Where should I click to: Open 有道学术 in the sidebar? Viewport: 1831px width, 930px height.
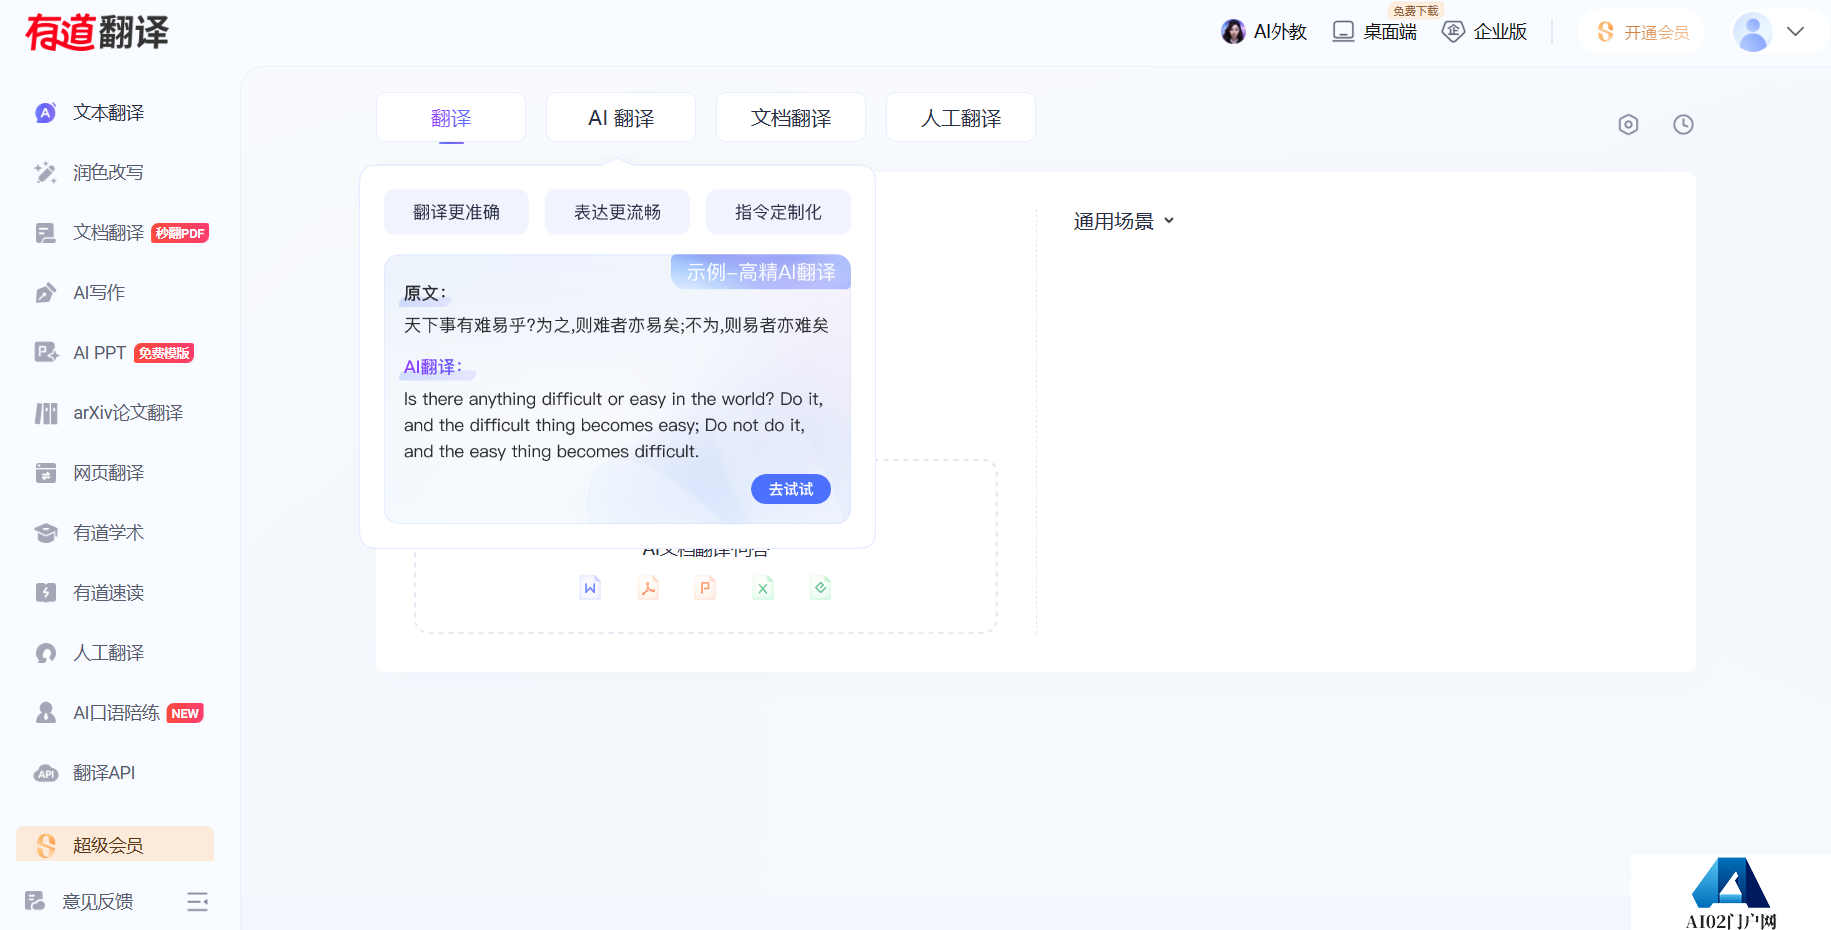(108, 533)
